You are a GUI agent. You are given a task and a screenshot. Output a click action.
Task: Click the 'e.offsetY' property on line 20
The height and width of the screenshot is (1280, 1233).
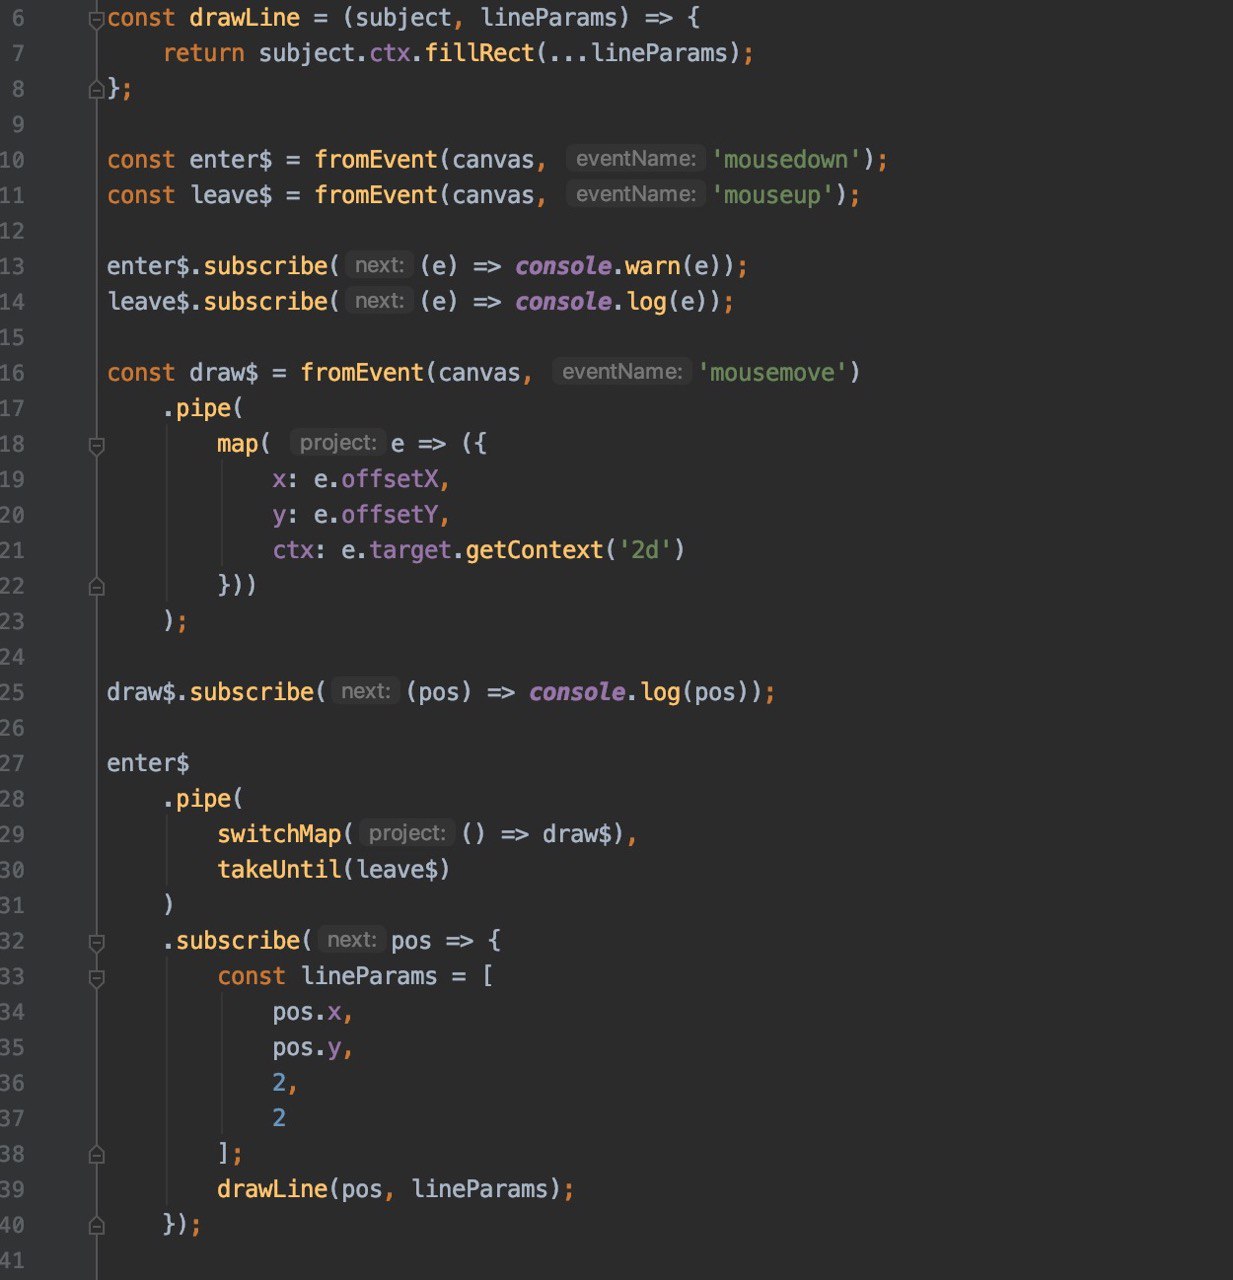click(376, 515)
